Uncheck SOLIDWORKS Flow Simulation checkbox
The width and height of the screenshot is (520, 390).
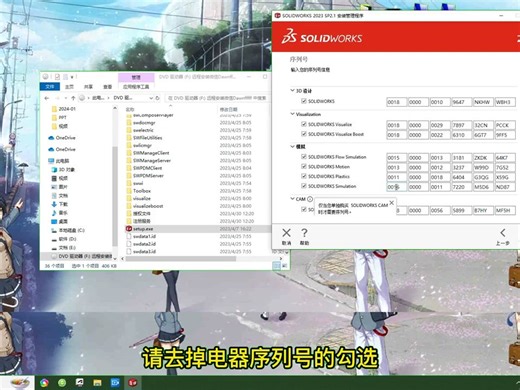pyautogui.click(x=304, y=157)
